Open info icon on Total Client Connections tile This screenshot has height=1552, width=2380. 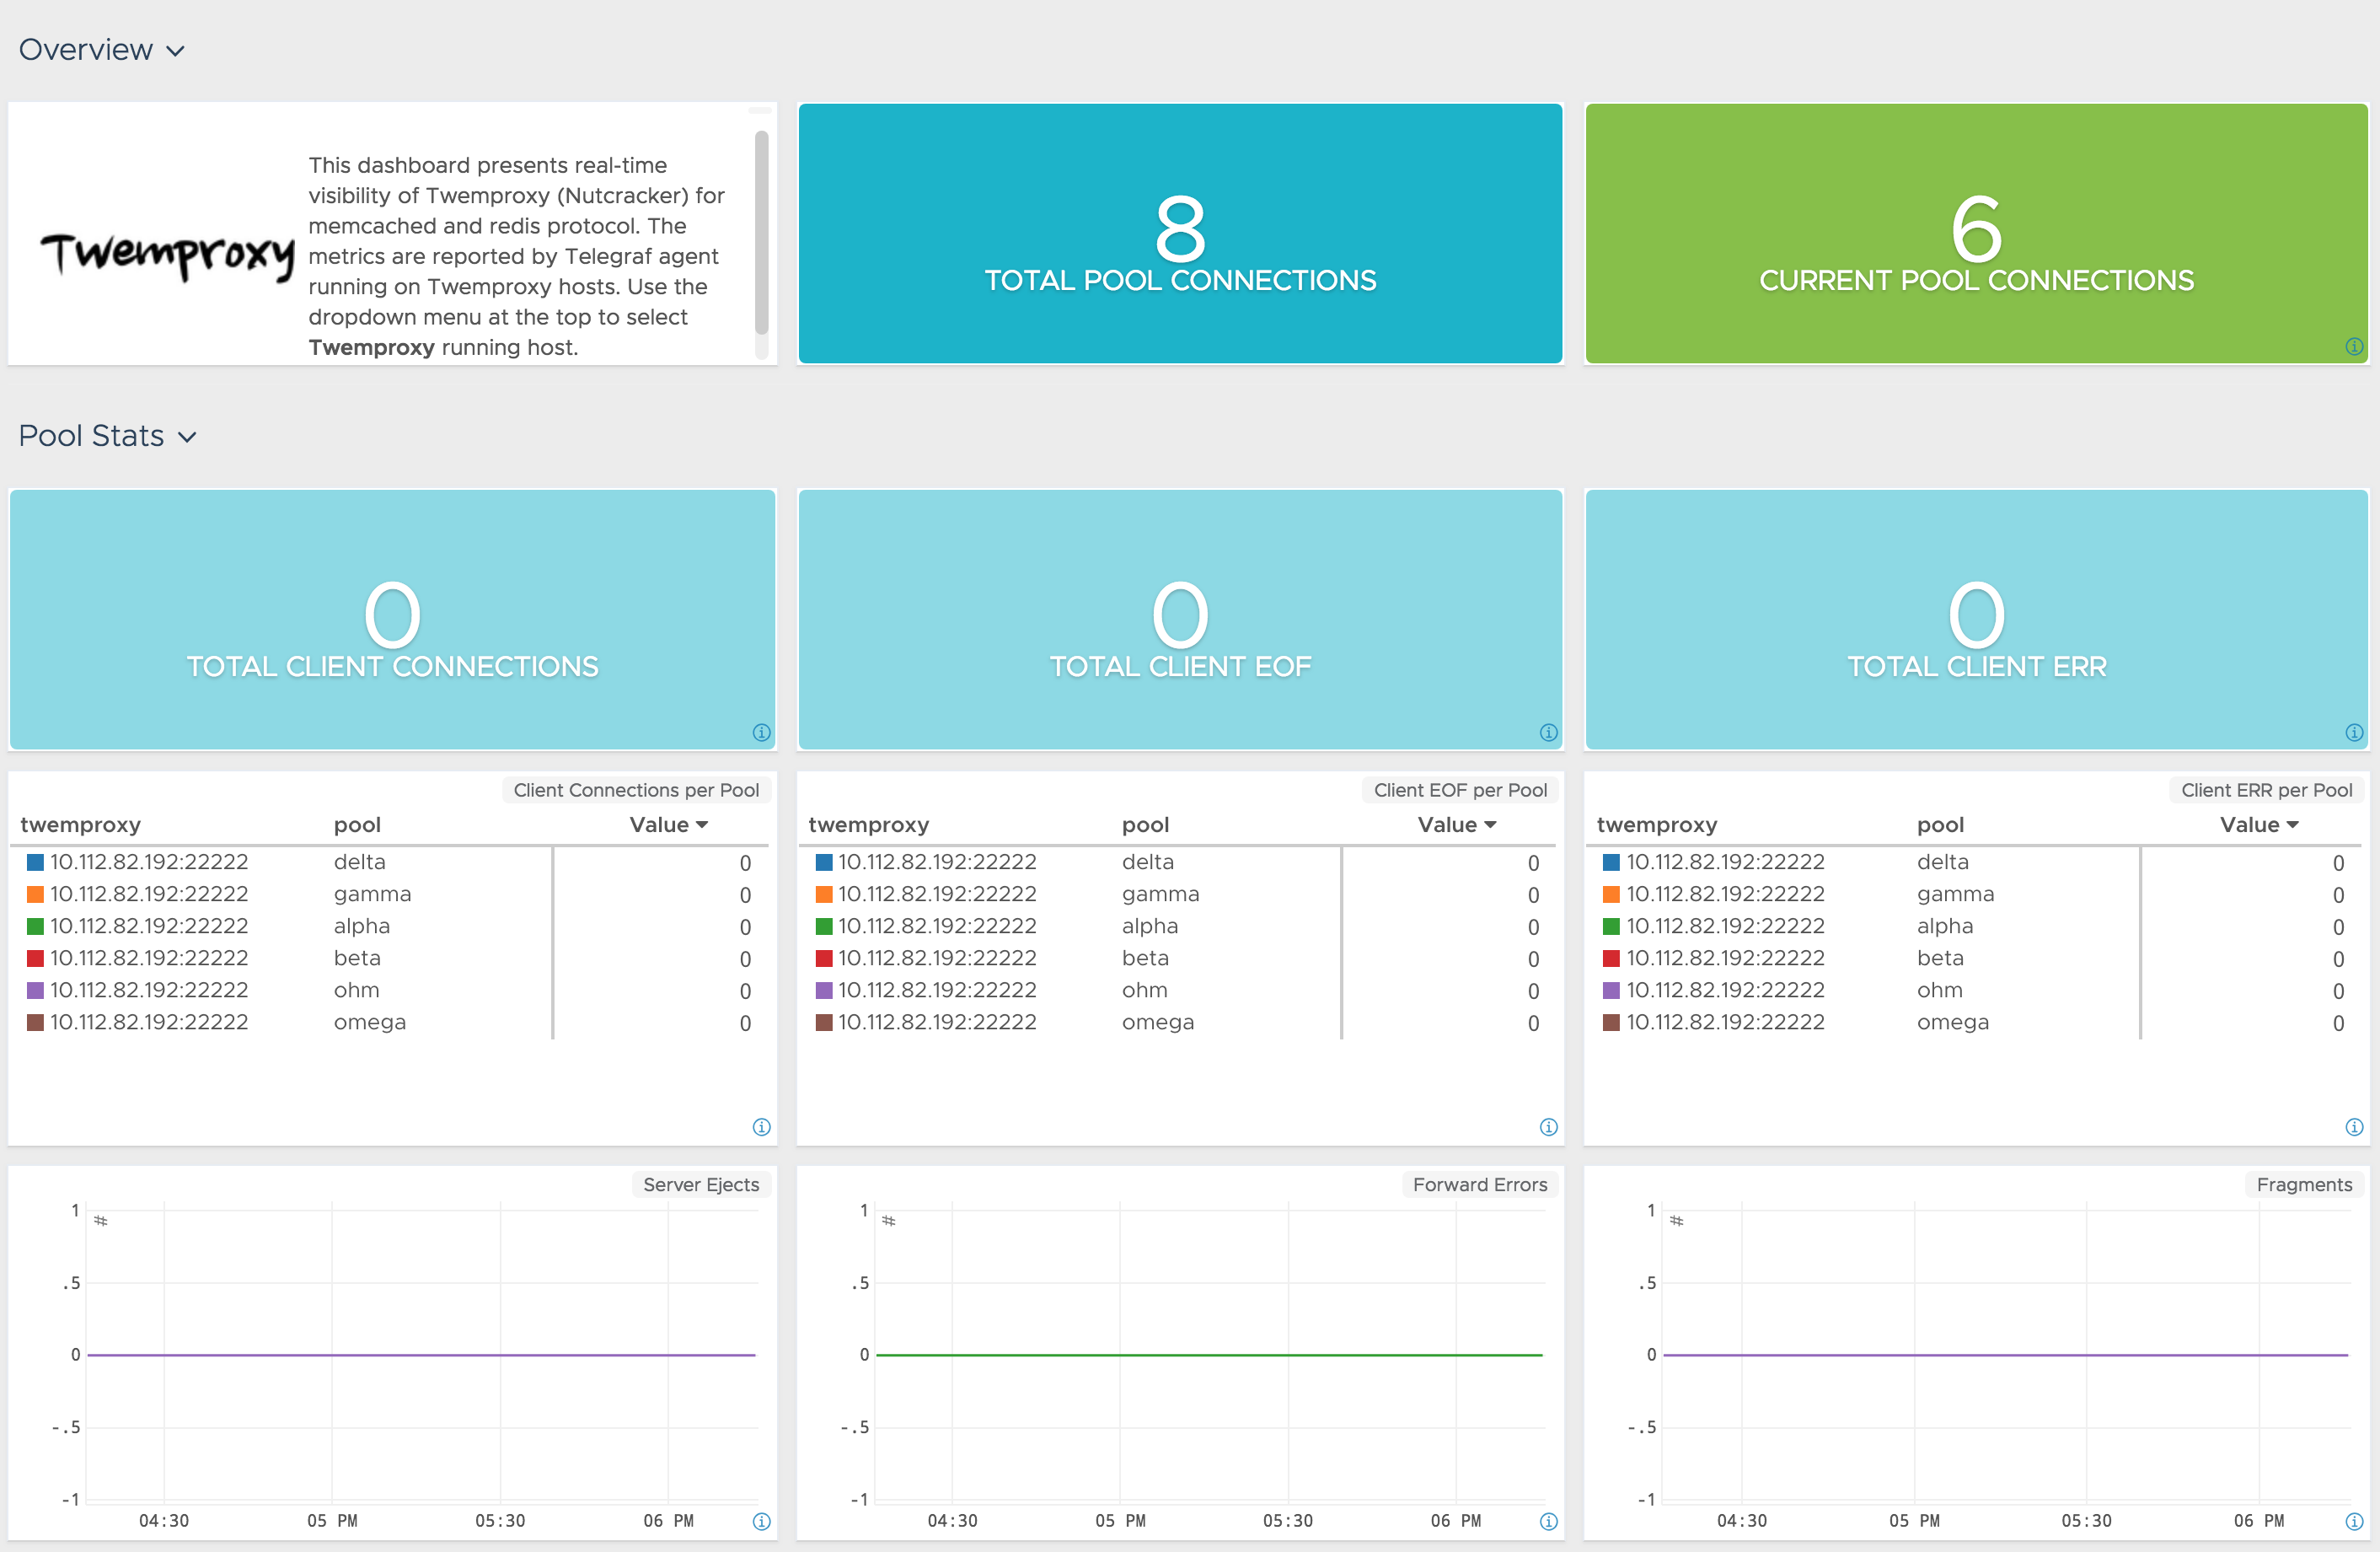tap(761, 732)
